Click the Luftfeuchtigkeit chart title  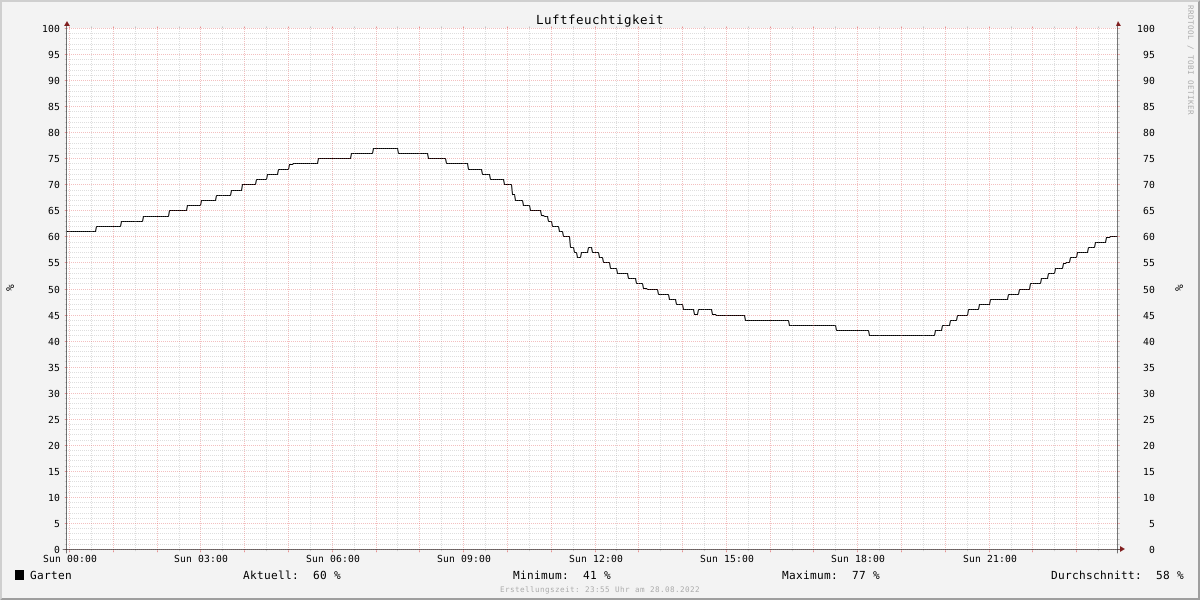599,20
